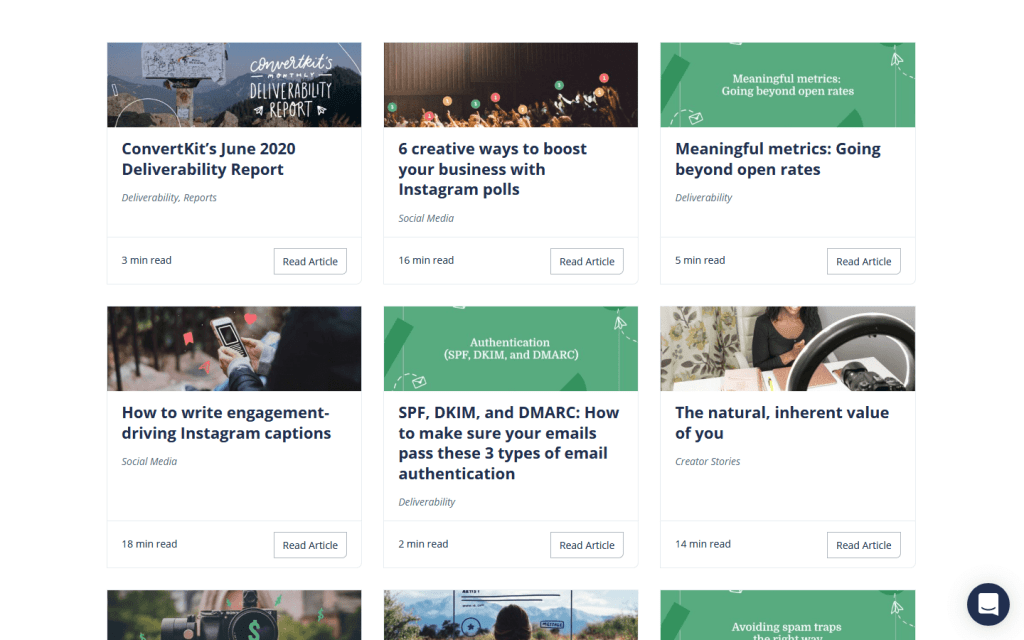Viewport: 1024px width, 640px height.
Task: Click the Deliverability Report mailbox thumbnail
Action: (x=234, y=85)
